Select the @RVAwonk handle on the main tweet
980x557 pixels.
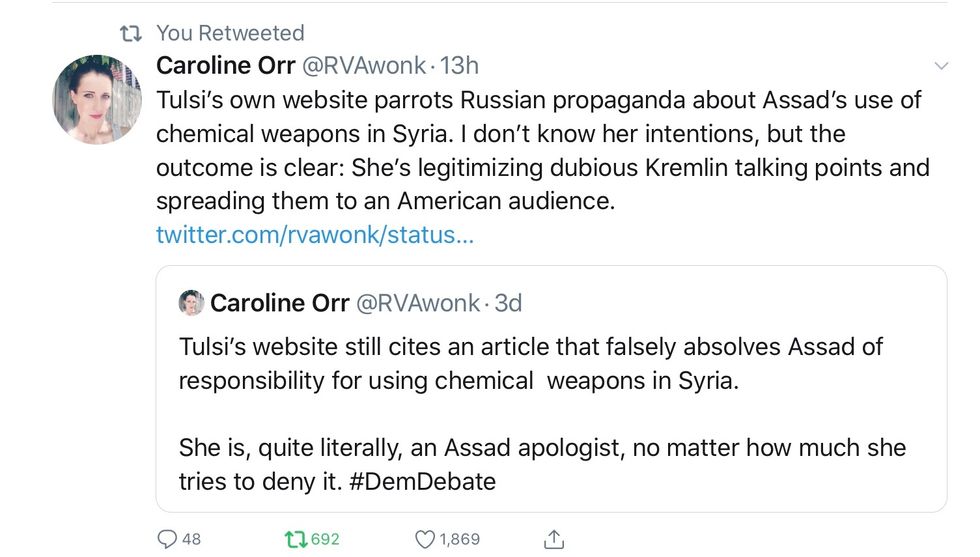363,66
